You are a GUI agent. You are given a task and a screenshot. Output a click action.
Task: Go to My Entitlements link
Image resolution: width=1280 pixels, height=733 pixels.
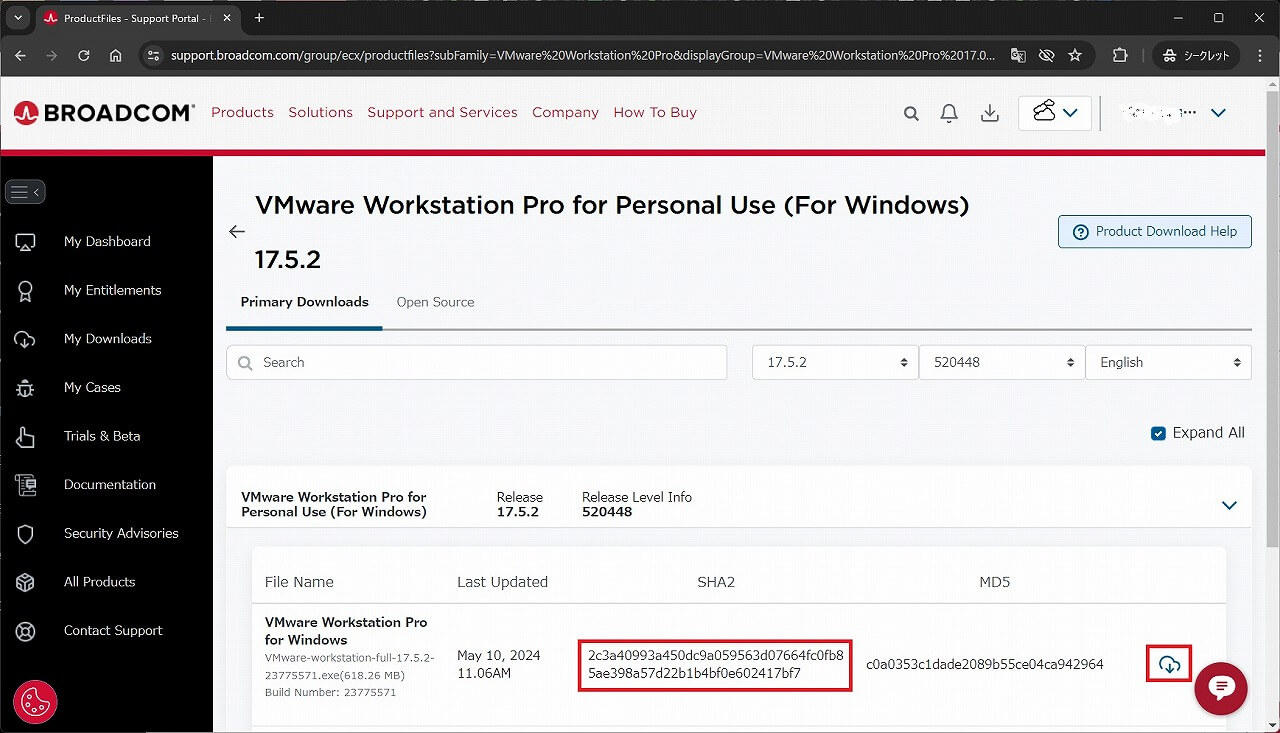tap(112, 290)
